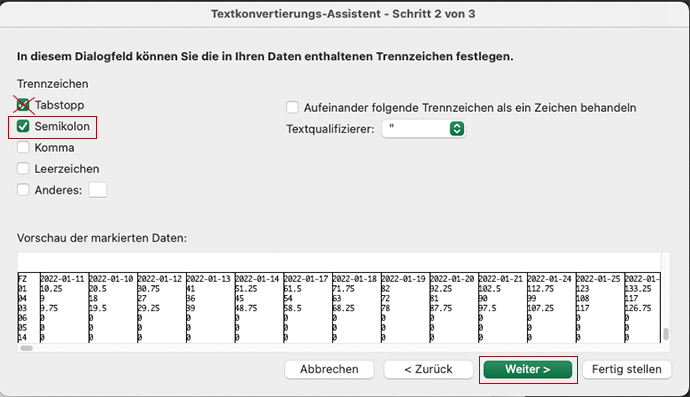Click the value 87.75 in preview

(441, 308)
